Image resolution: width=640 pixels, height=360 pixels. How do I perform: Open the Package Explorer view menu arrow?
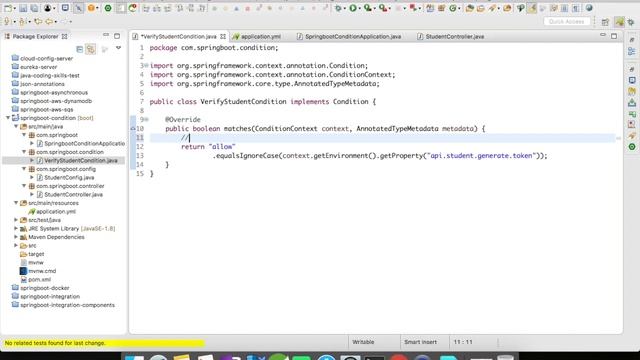118,49
